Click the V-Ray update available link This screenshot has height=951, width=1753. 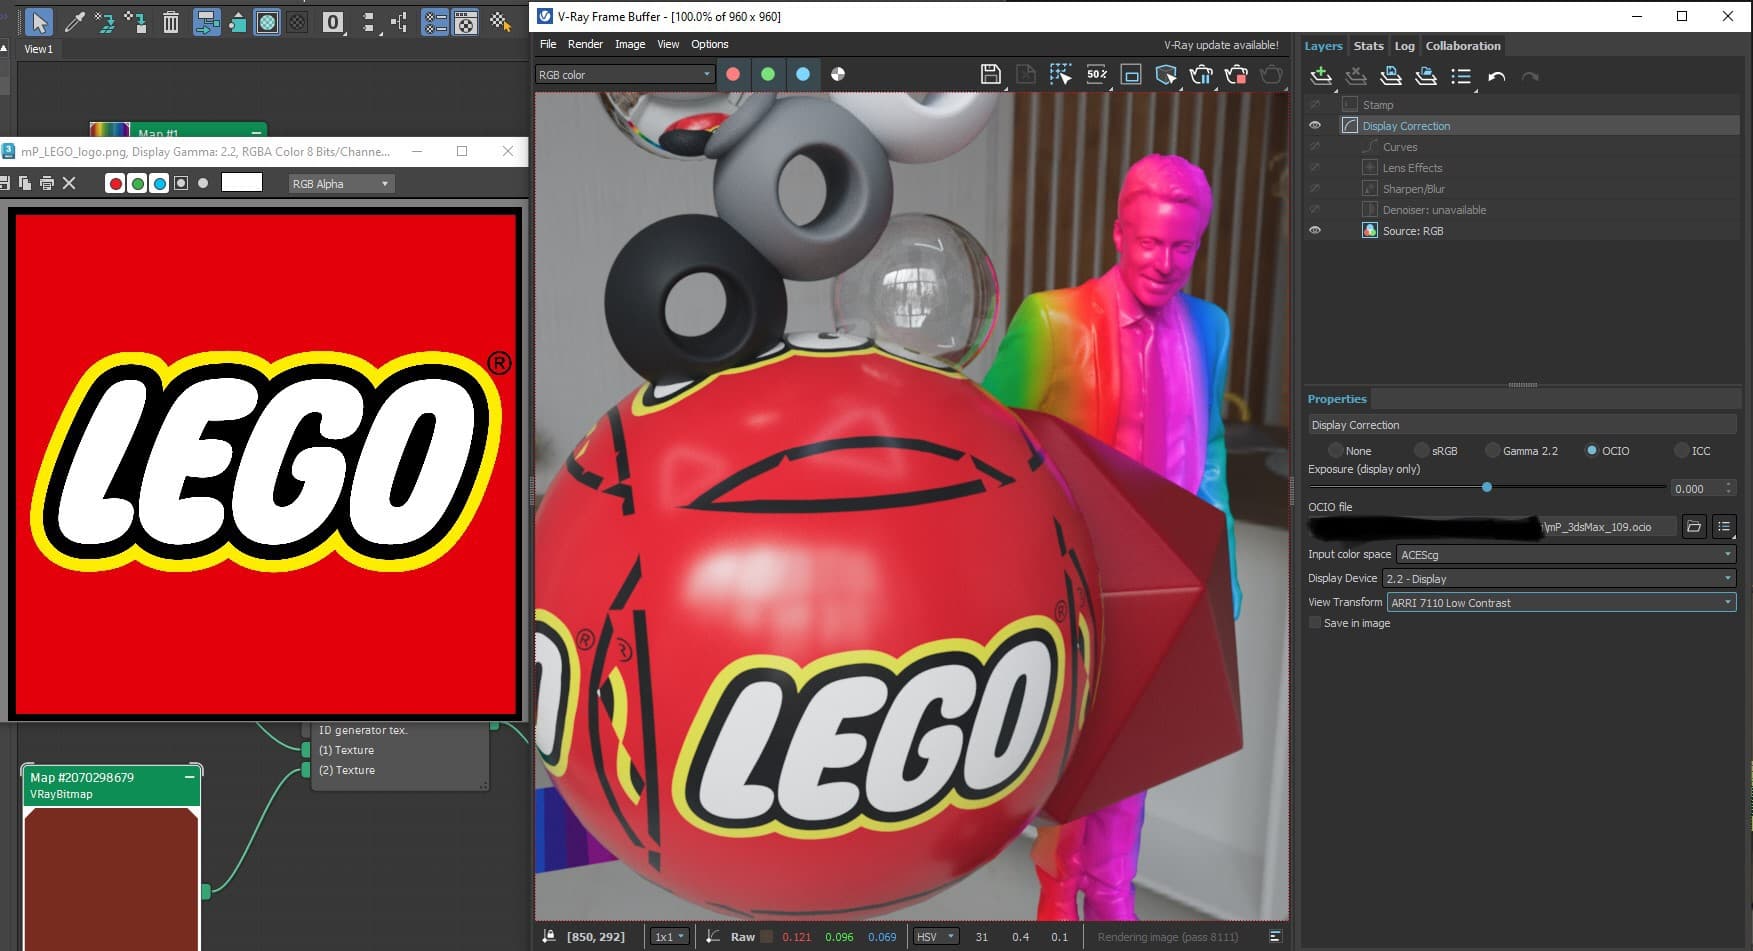1220,45
